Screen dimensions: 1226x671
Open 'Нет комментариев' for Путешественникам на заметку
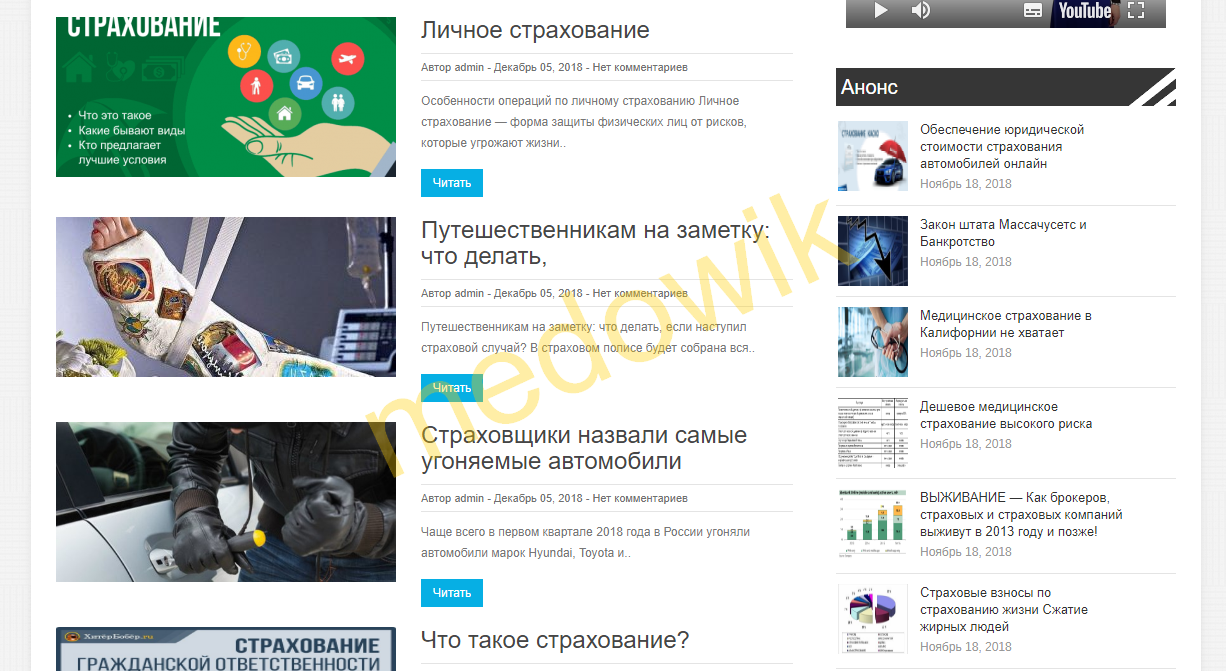point(640,293)
